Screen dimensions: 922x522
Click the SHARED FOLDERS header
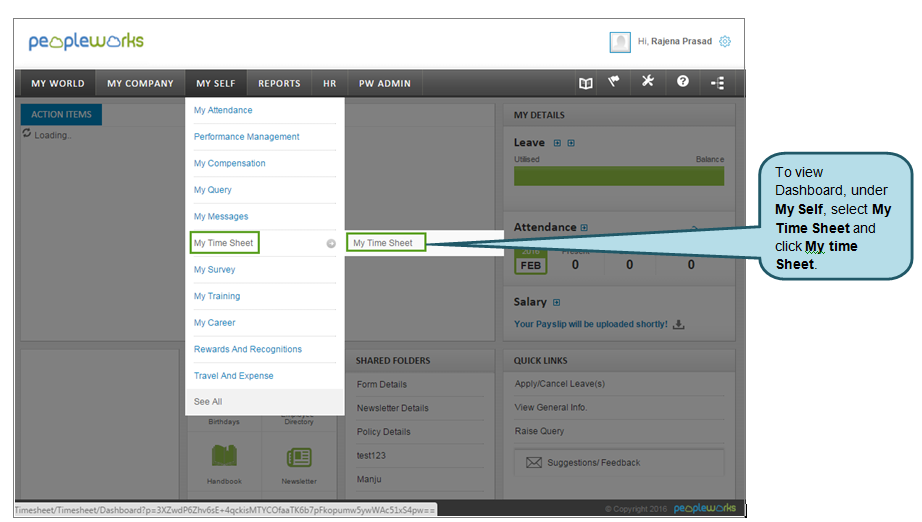[393, 361]
